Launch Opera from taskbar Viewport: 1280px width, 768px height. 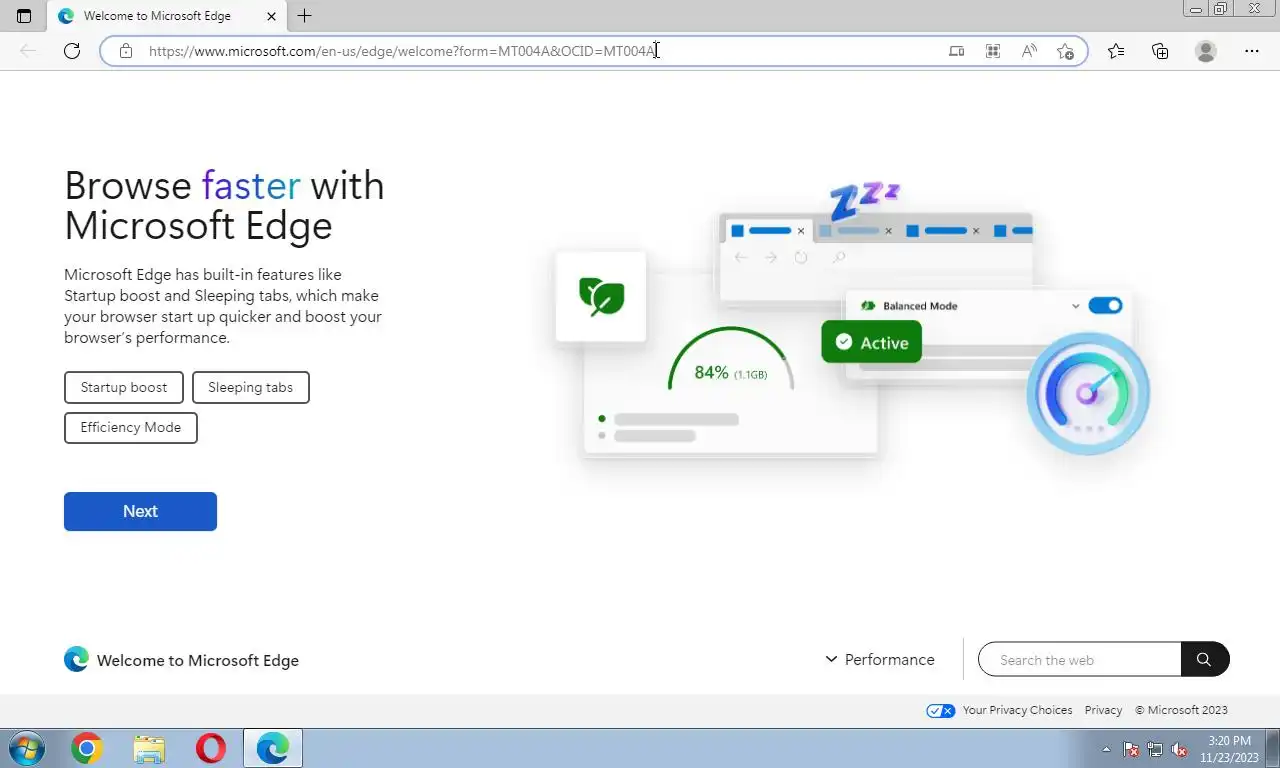point(211,748)
